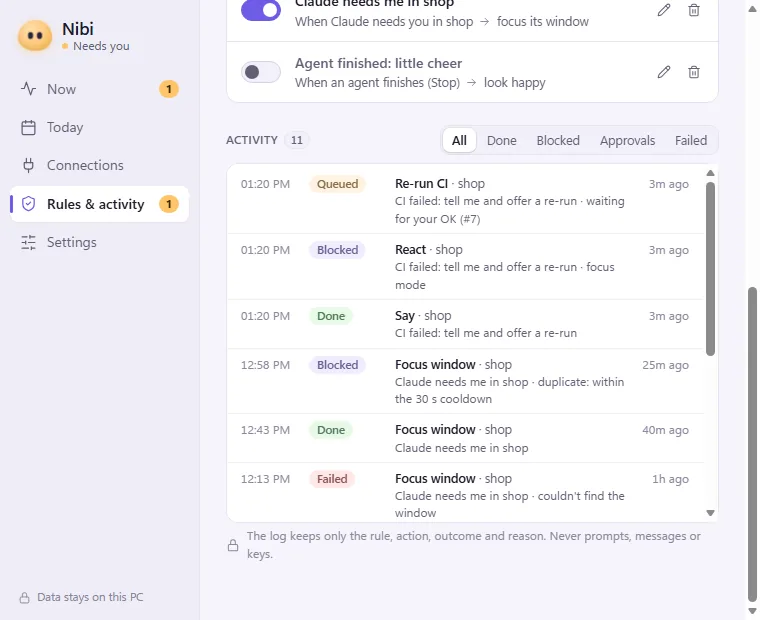Viewport: 760px width, 620px height.
Task: Click the Failed status on 12:13 PM entry
Action: (332, 479)
